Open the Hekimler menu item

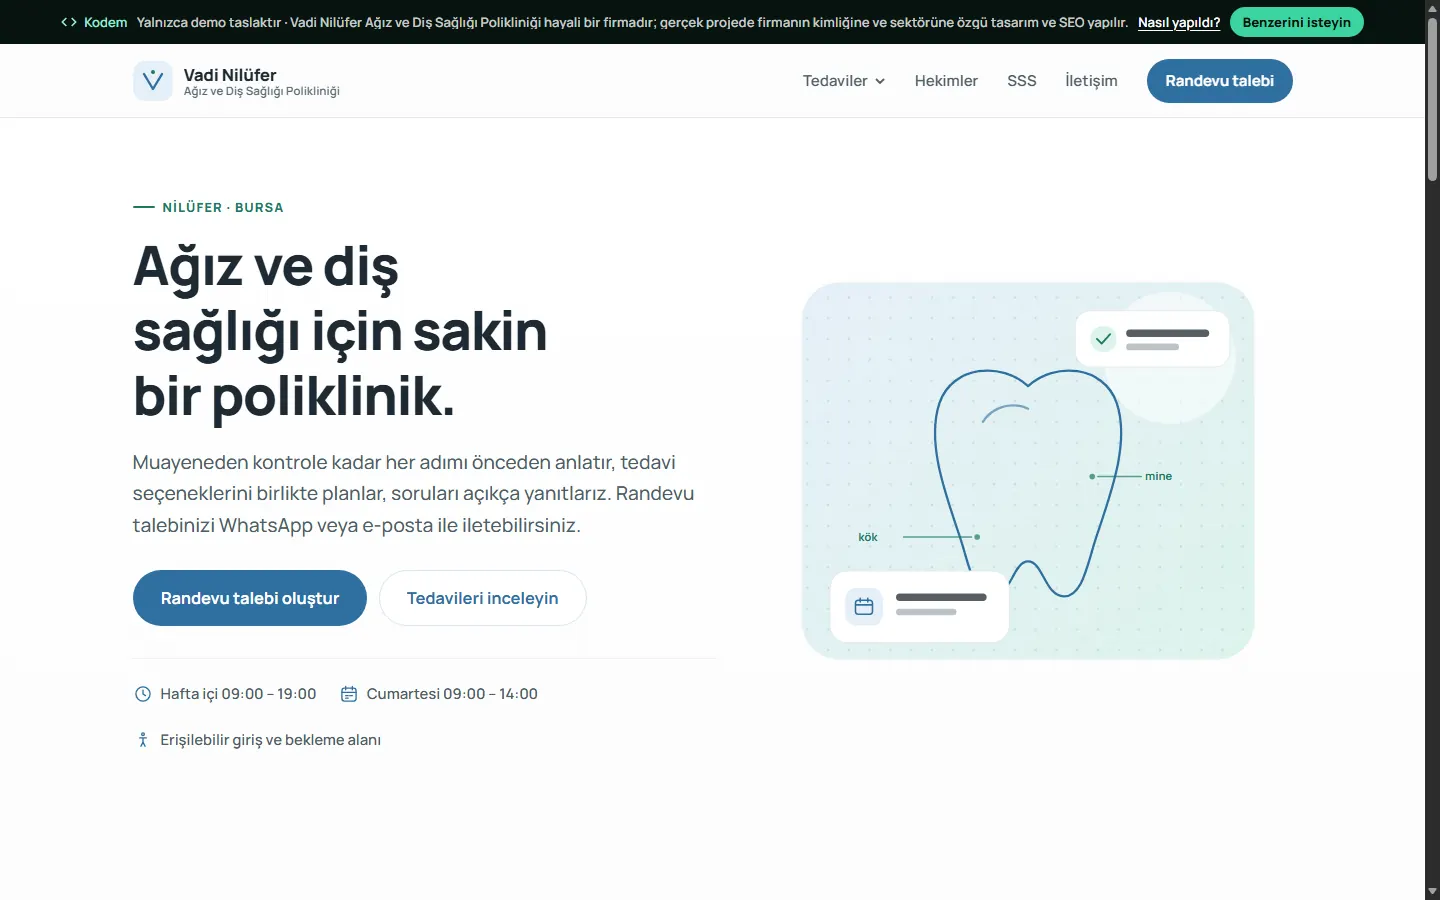(x=946, y=81)
